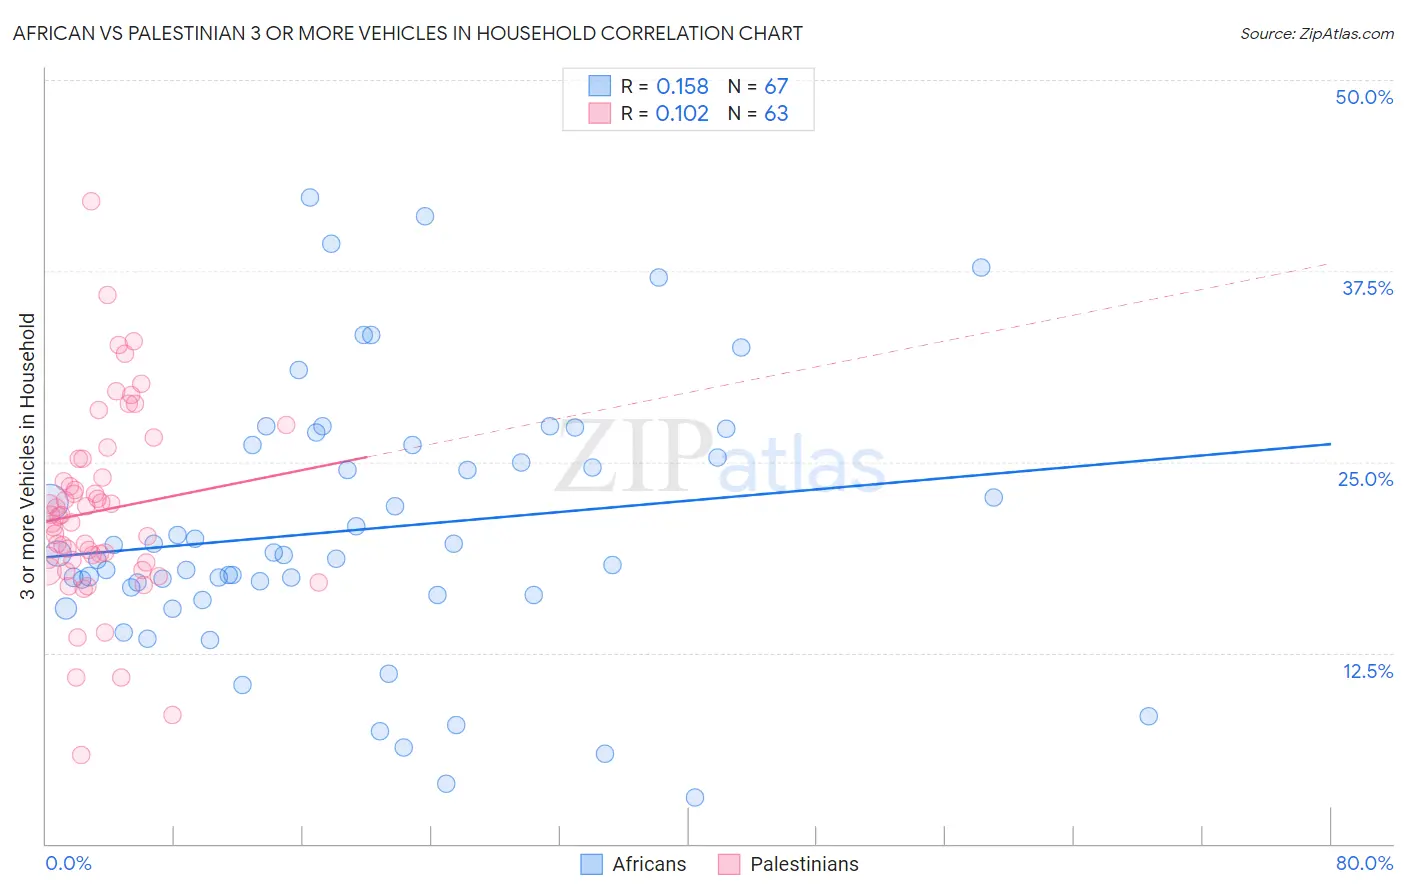Click the chart title text
The width and height of the screenshot is (1406, 892).
tap(408, 33)
